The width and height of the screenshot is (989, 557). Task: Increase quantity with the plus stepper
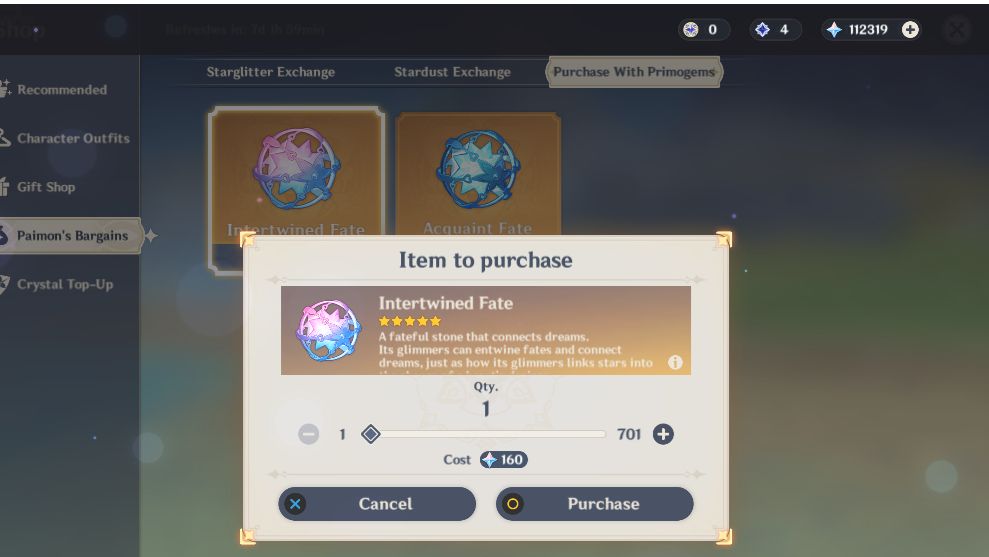(663, 434)
